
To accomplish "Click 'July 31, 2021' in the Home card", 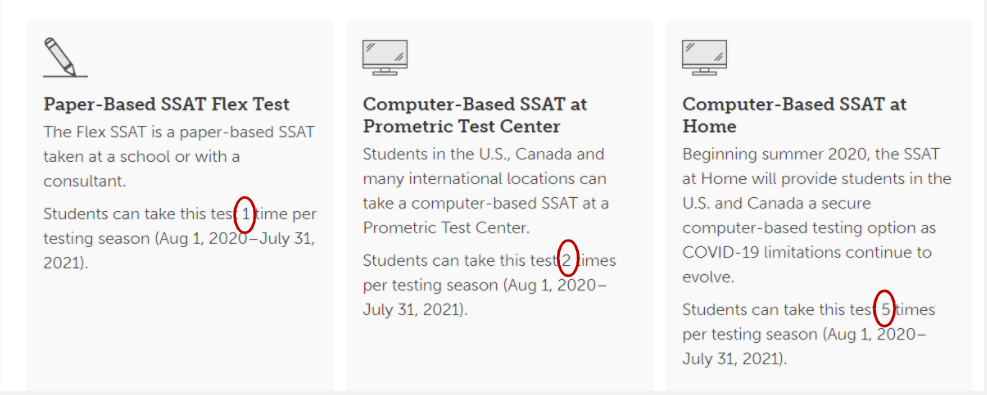I will click(734, 360).
